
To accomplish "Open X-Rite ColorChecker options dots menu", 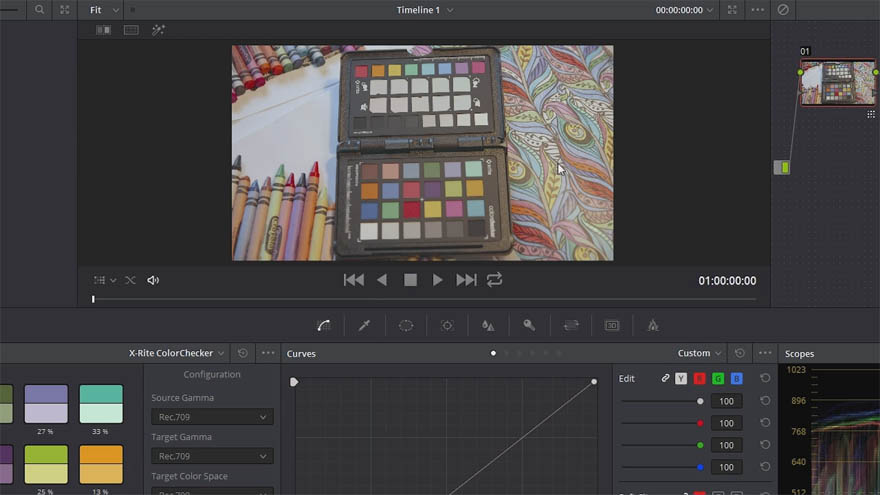I will click(x=268, y=353).
